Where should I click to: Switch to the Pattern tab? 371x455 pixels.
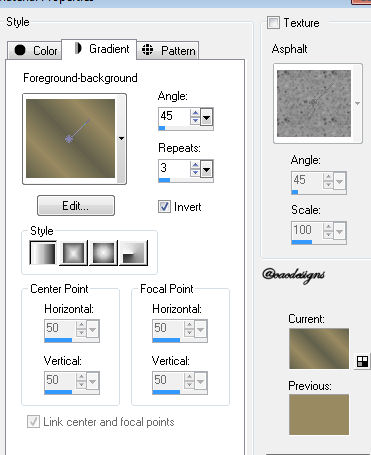click(x=168, y=51)
